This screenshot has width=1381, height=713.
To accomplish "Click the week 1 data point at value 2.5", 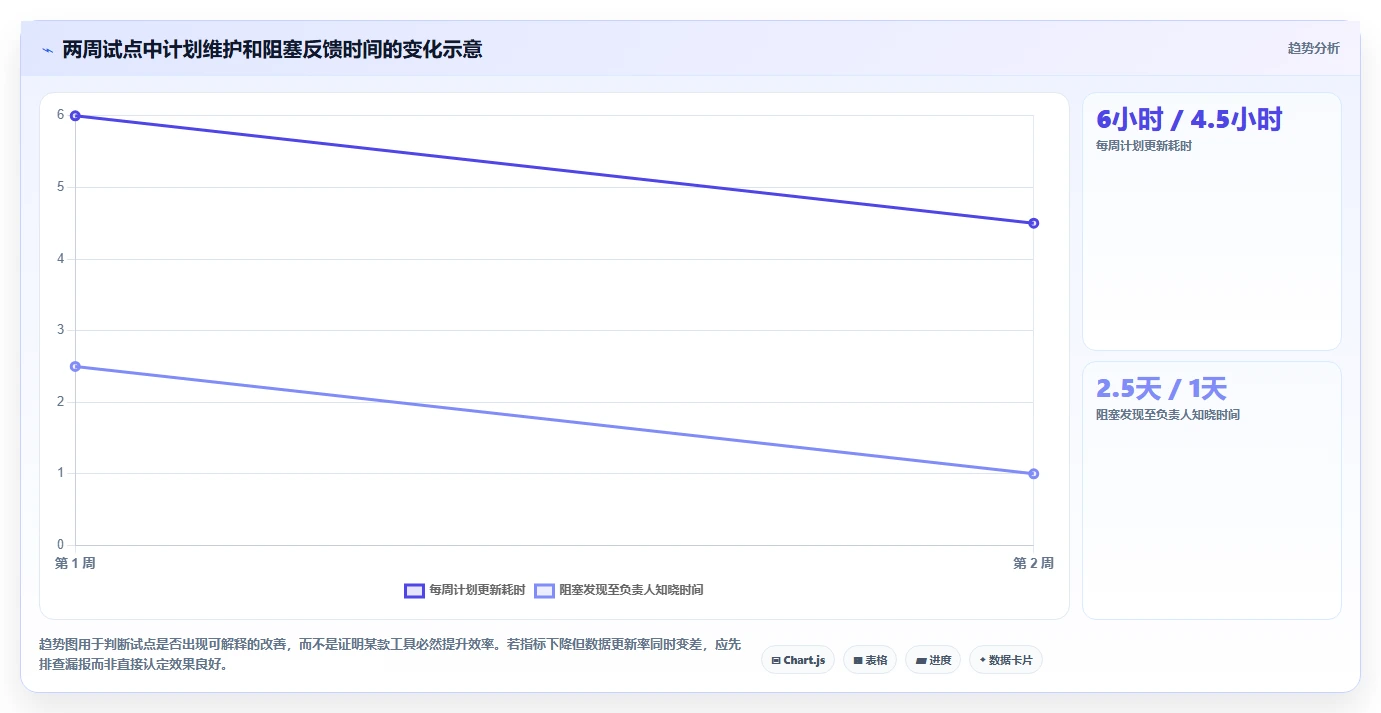I will [75, 366].
